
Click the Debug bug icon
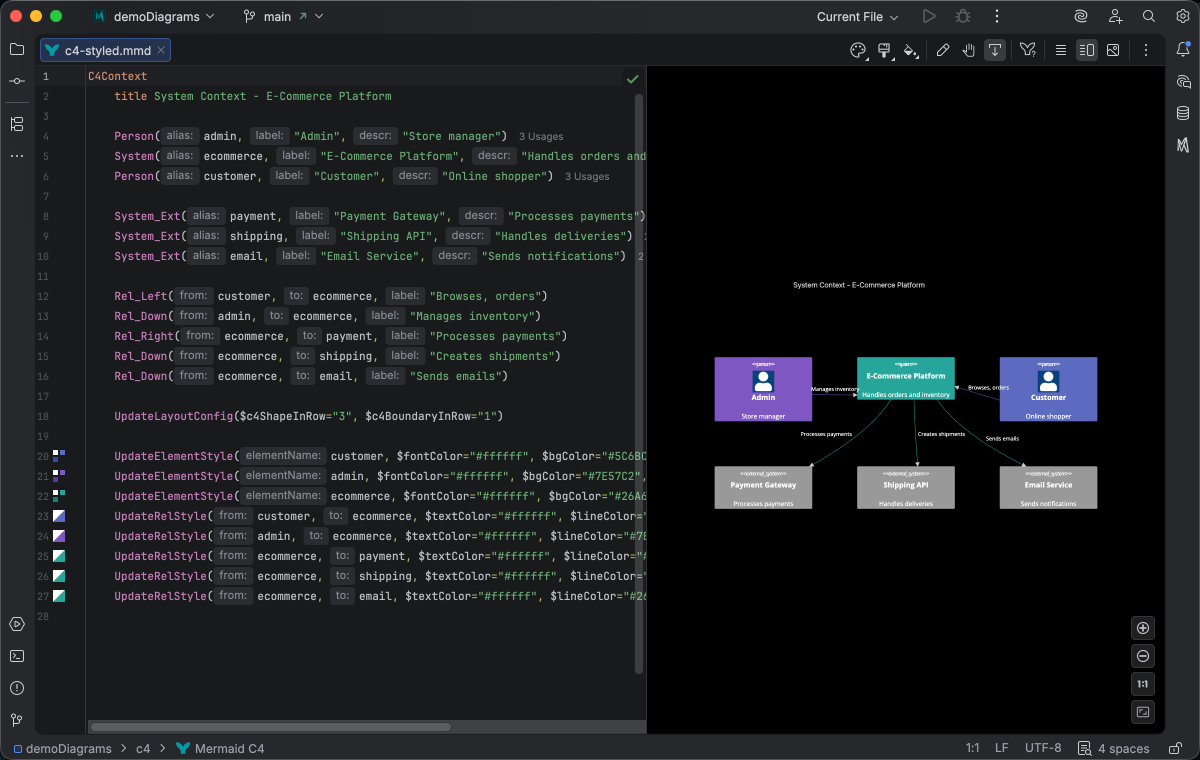pos(963,16)
